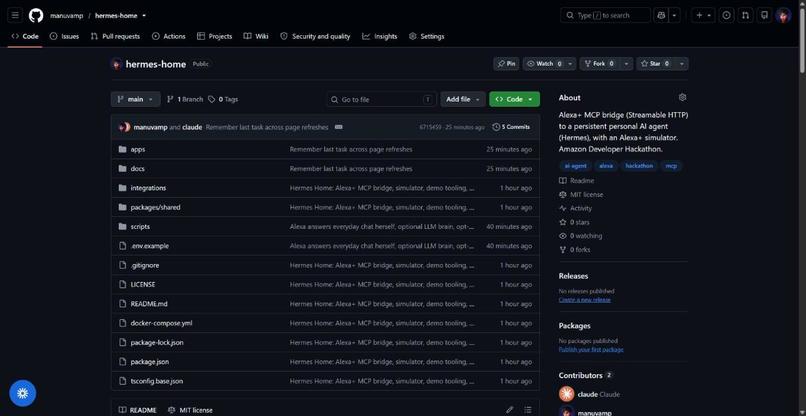Image resolution: width=806 pixels, height=416 pixels.
Task: Open the issues inbox icon in header
Action: (x=726, y=15)
